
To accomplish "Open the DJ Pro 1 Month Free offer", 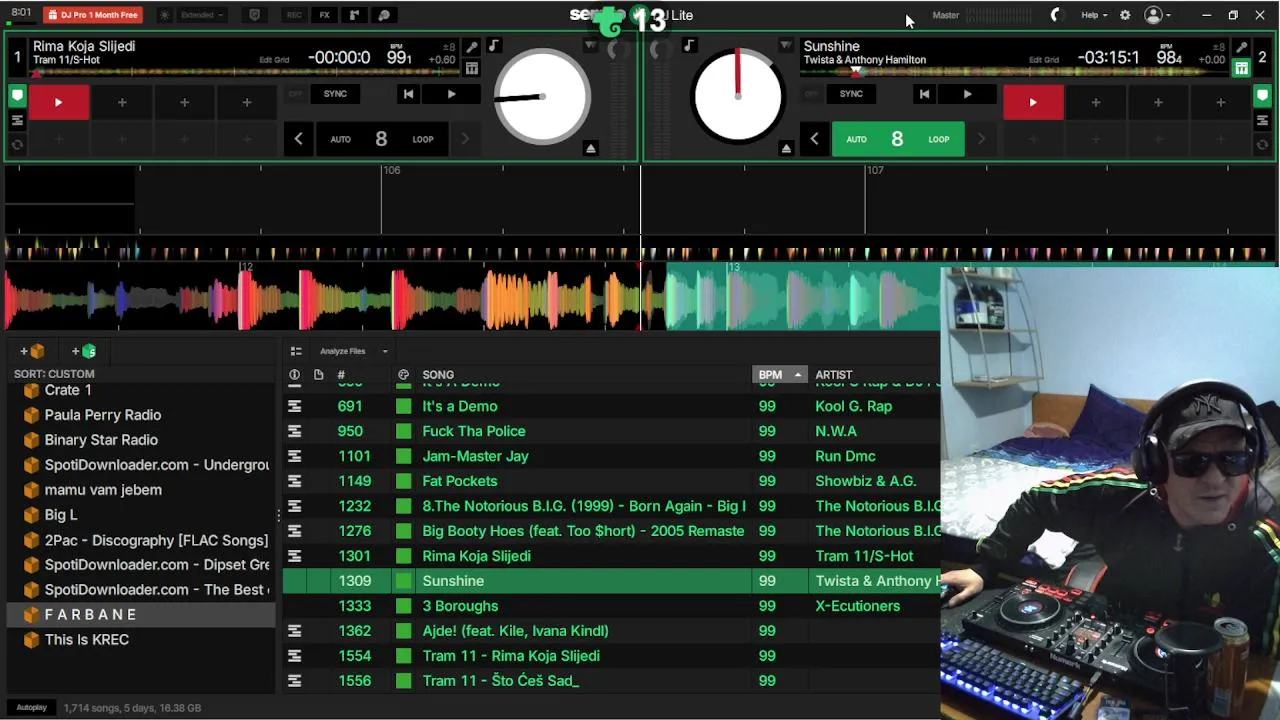I will point(93,15).
